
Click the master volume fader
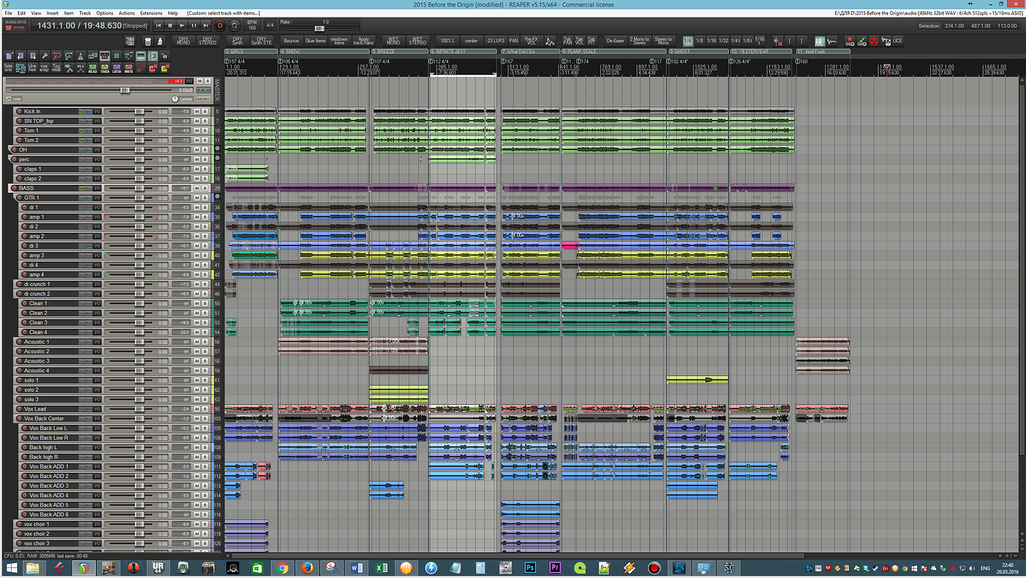click(125, 90)
